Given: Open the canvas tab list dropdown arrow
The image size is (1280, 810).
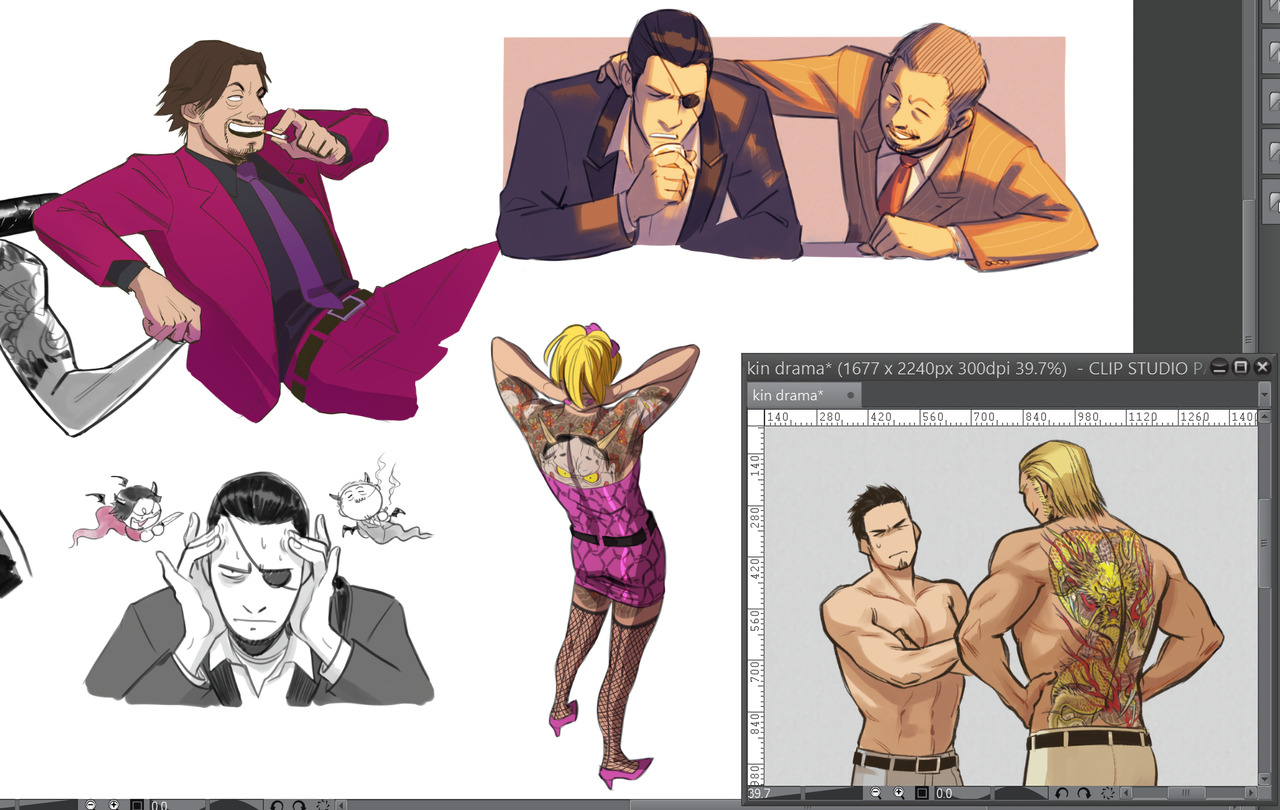Looking at the screenshot, I should 1264,395.
